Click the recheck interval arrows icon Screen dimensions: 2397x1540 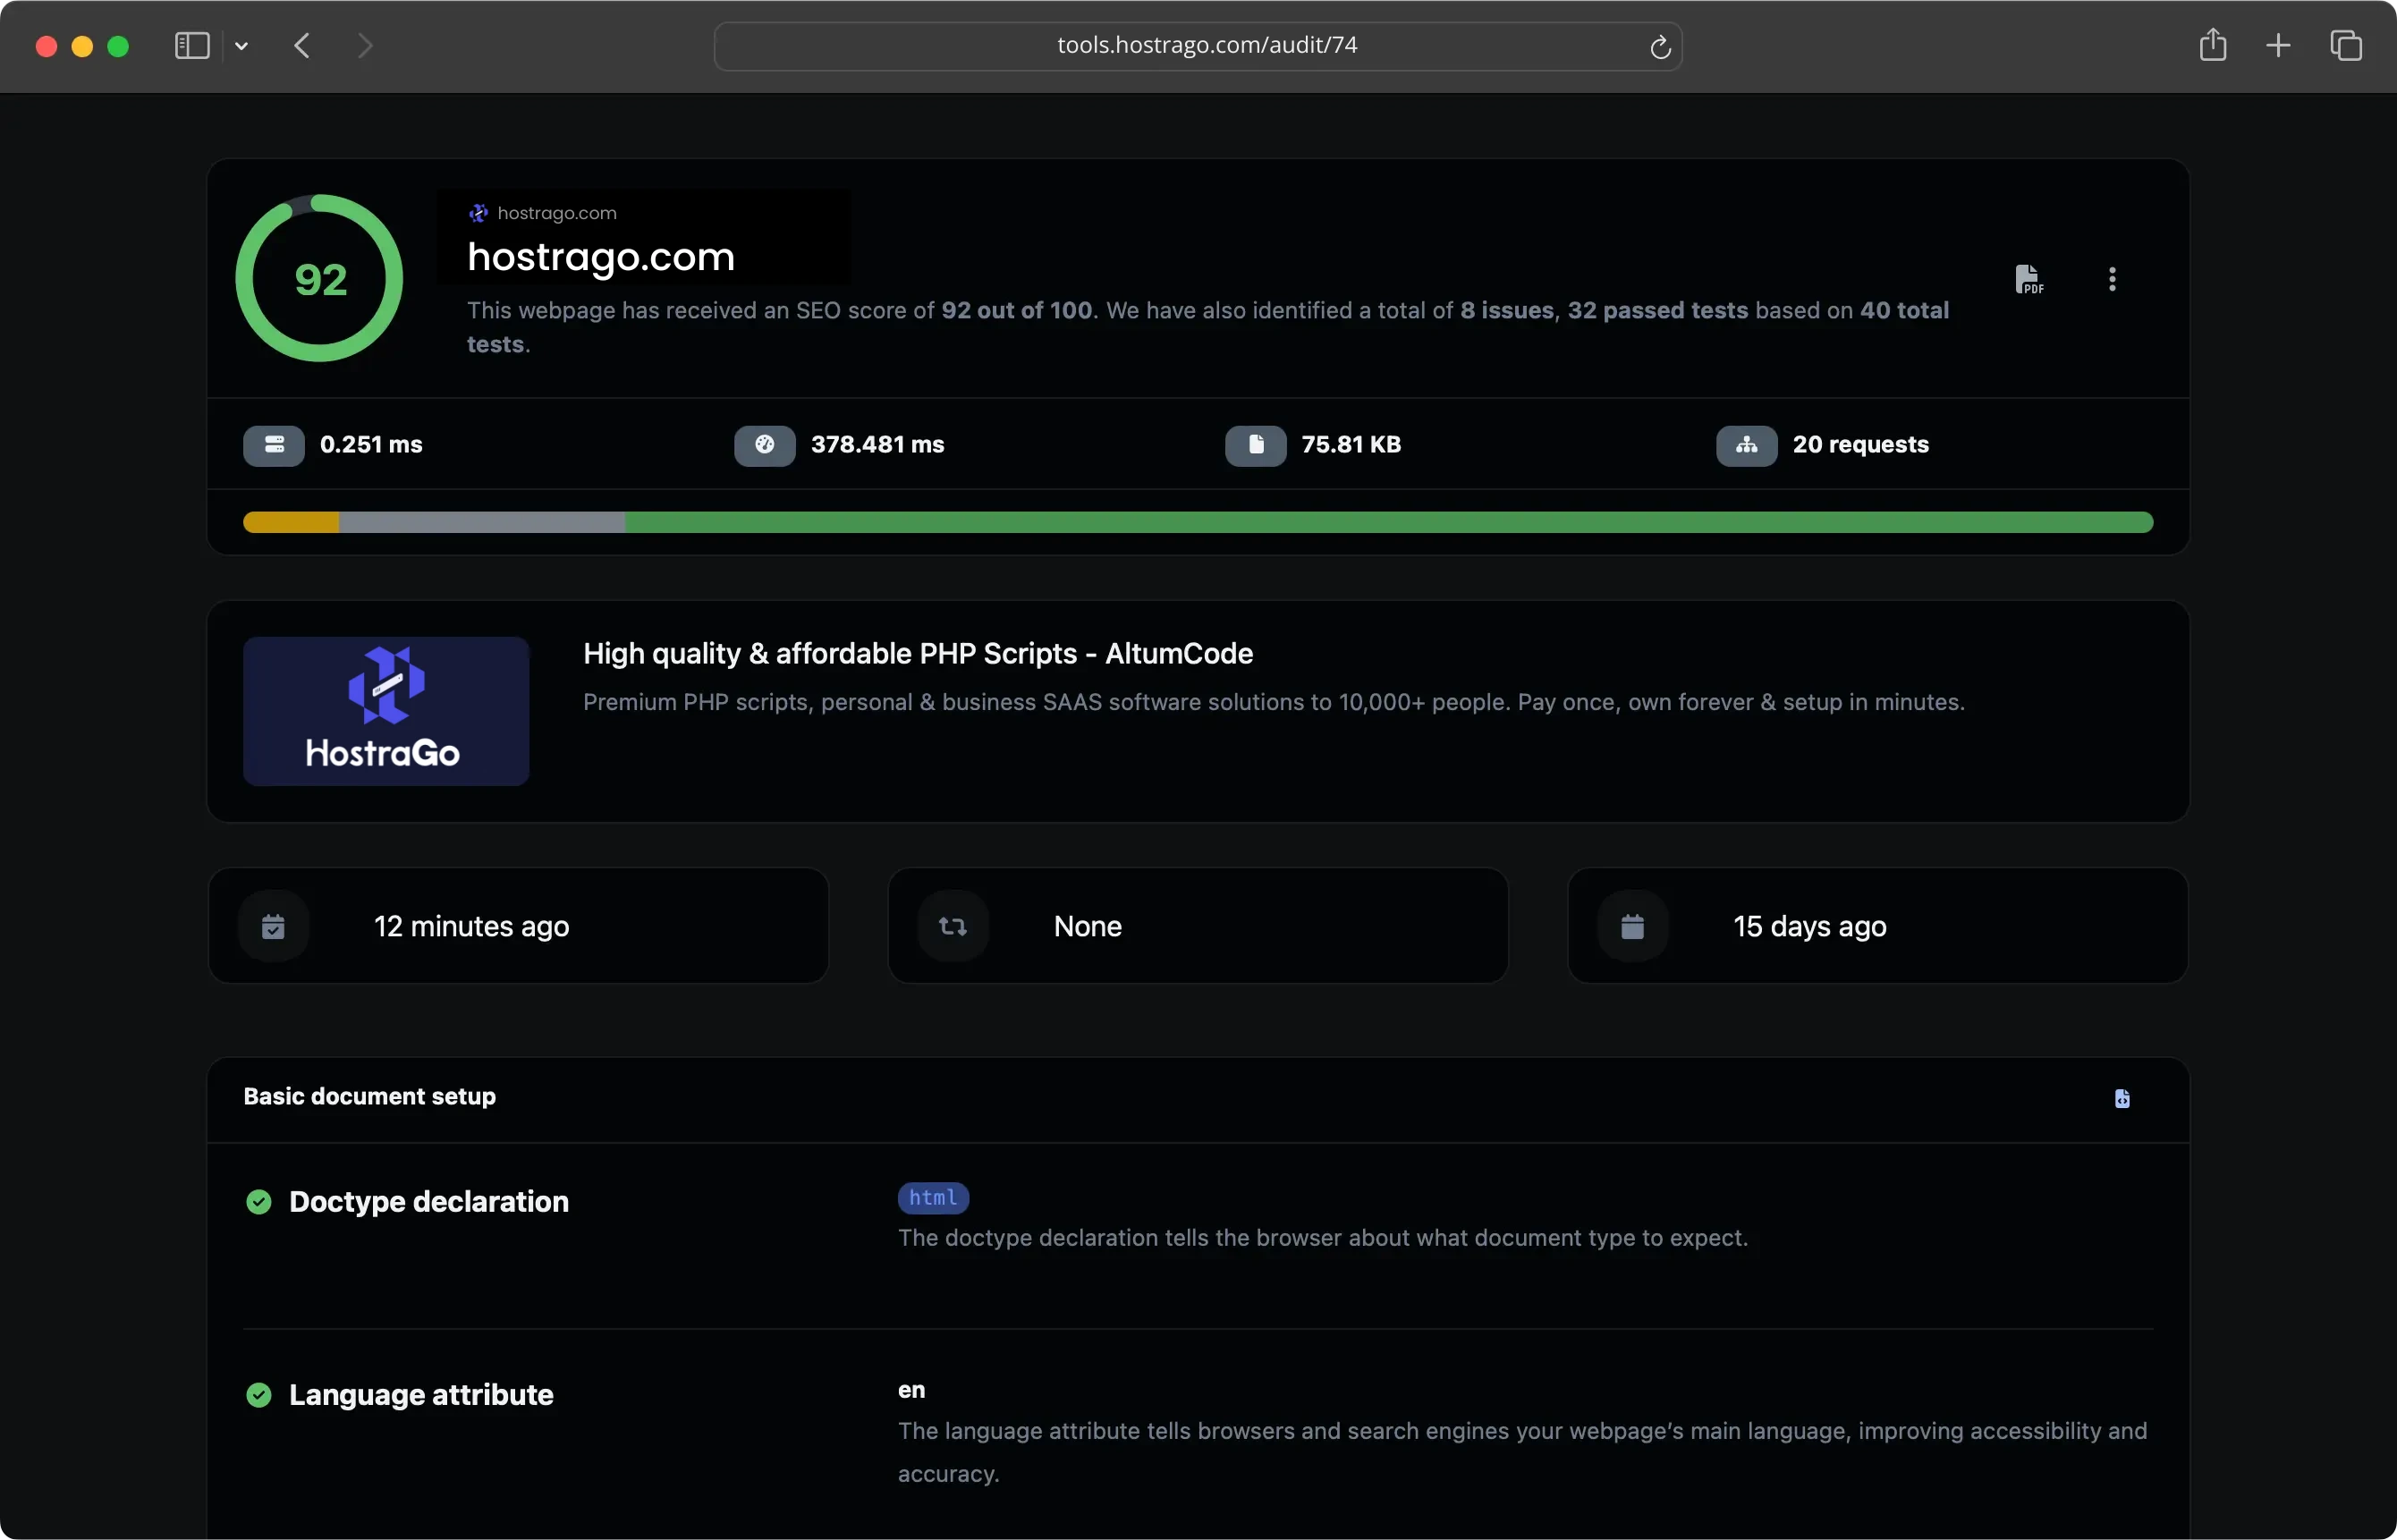click(953, 927)
